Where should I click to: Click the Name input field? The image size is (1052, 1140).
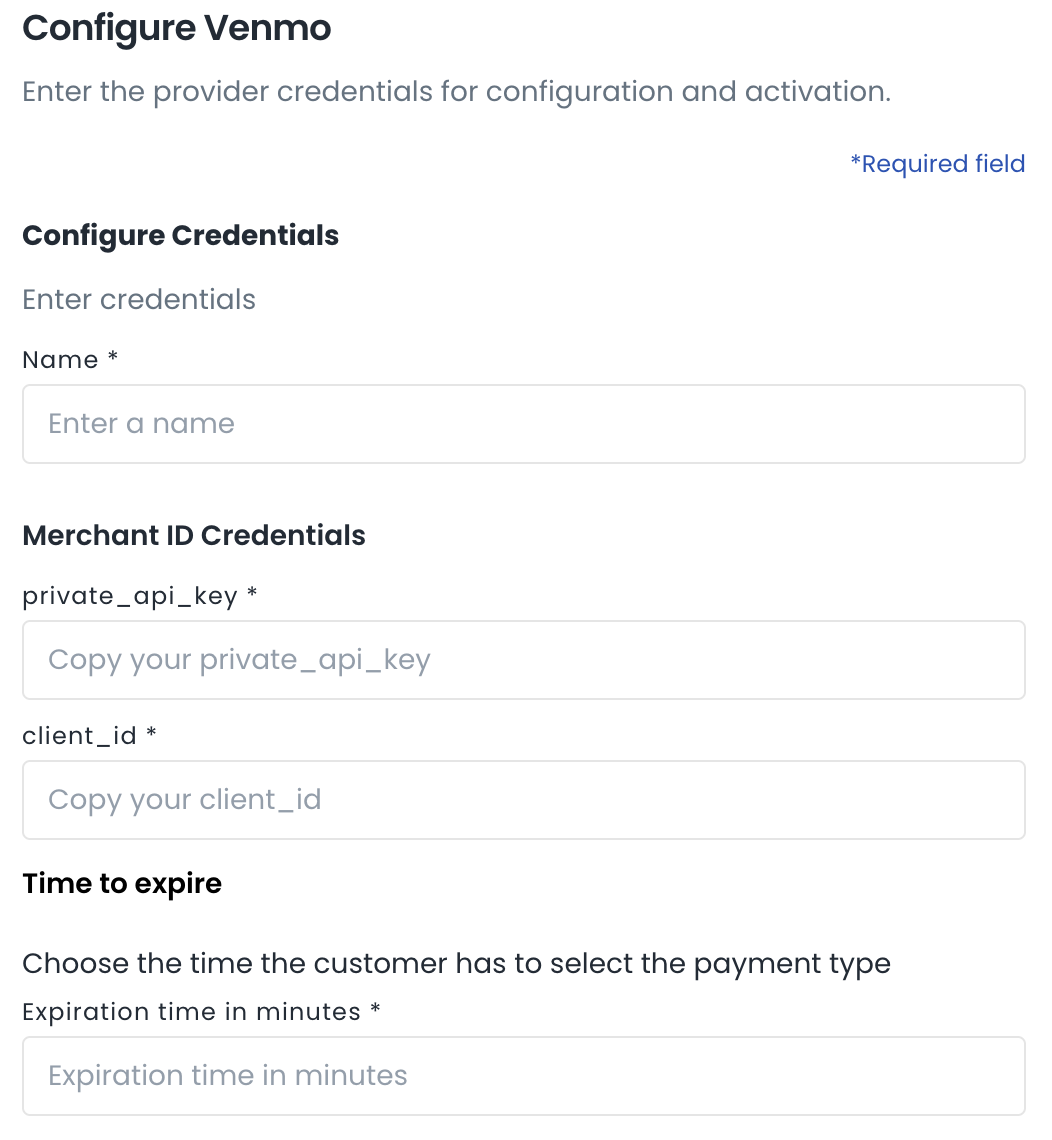(x=523, y=424)
